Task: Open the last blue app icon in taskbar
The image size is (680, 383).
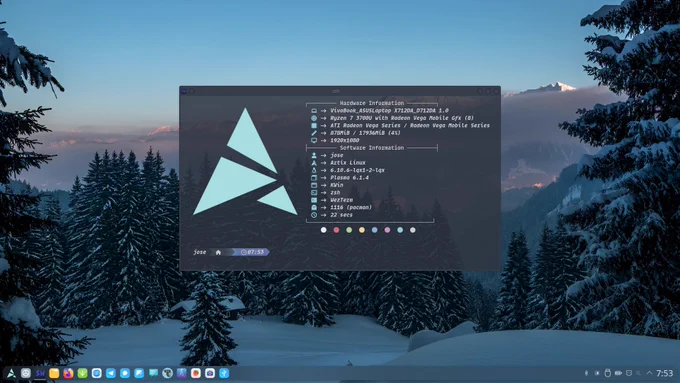Action: point(224,373)
